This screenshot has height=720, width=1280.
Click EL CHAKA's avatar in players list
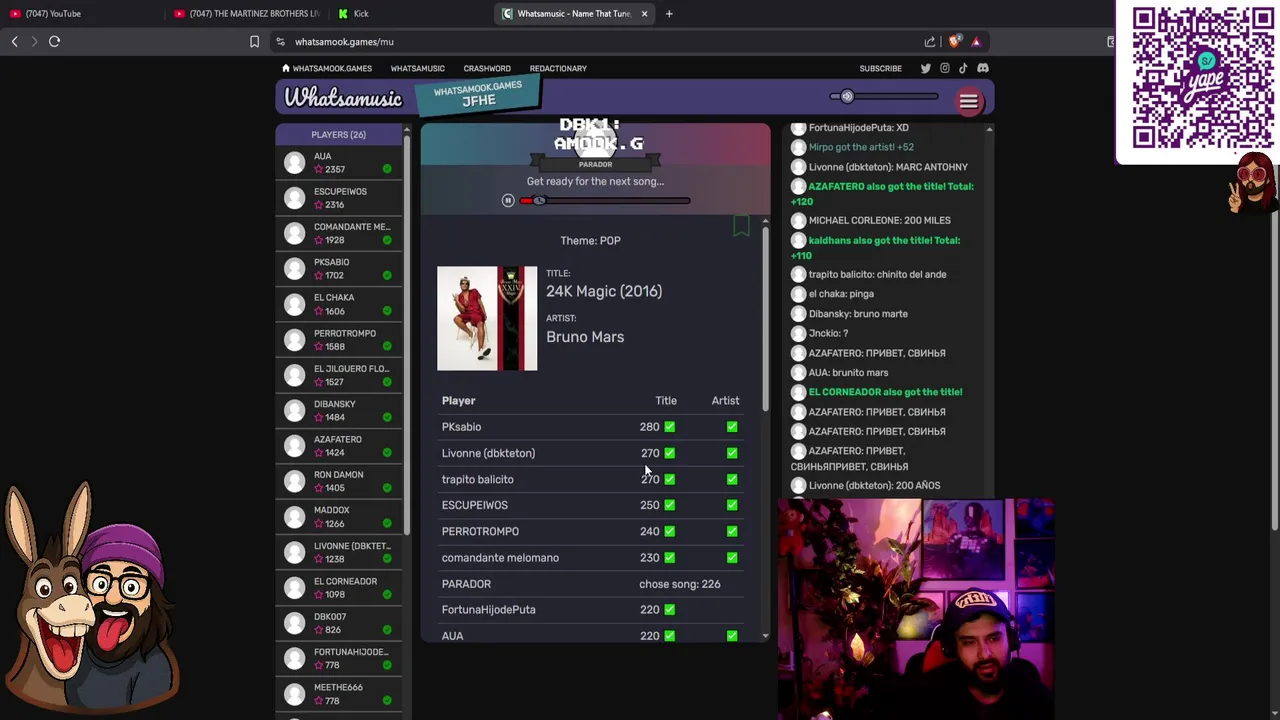(294, 304)
